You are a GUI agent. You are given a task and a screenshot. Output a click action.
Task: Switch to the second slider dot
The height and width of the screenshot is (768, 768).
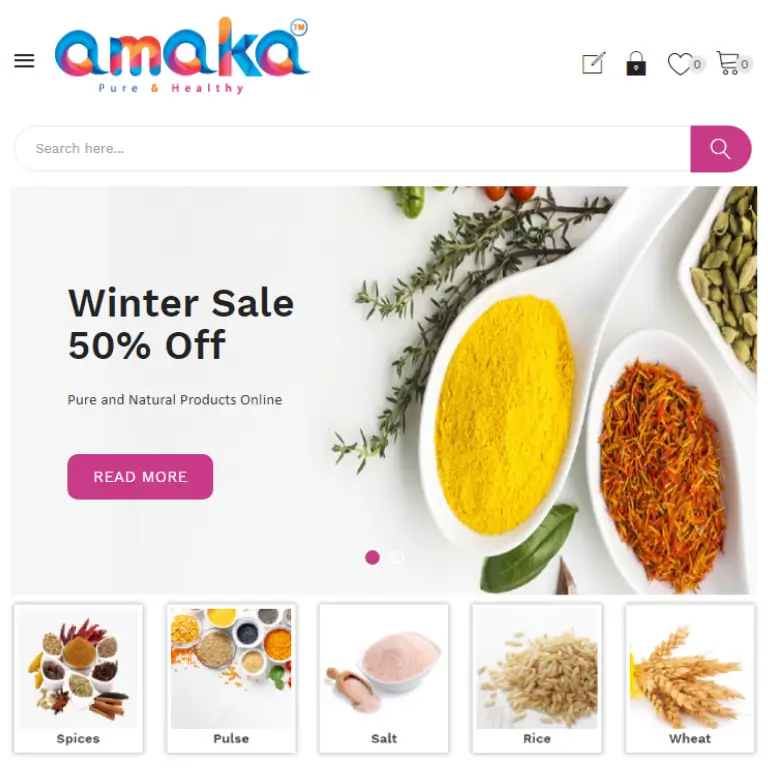[x=397, y=557]
